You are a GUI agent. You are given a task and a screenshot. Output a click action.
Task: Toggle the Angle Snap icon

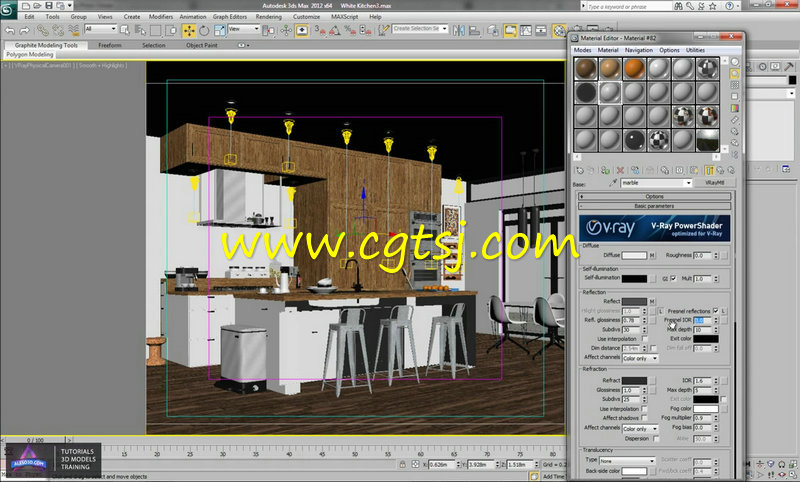pyautogui.click(x=335, y=31)
